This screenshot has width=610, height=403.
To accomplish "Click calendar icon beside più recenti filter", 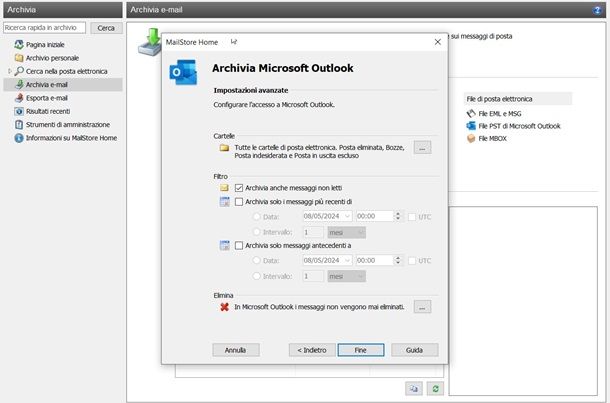I will pos(224,202).
